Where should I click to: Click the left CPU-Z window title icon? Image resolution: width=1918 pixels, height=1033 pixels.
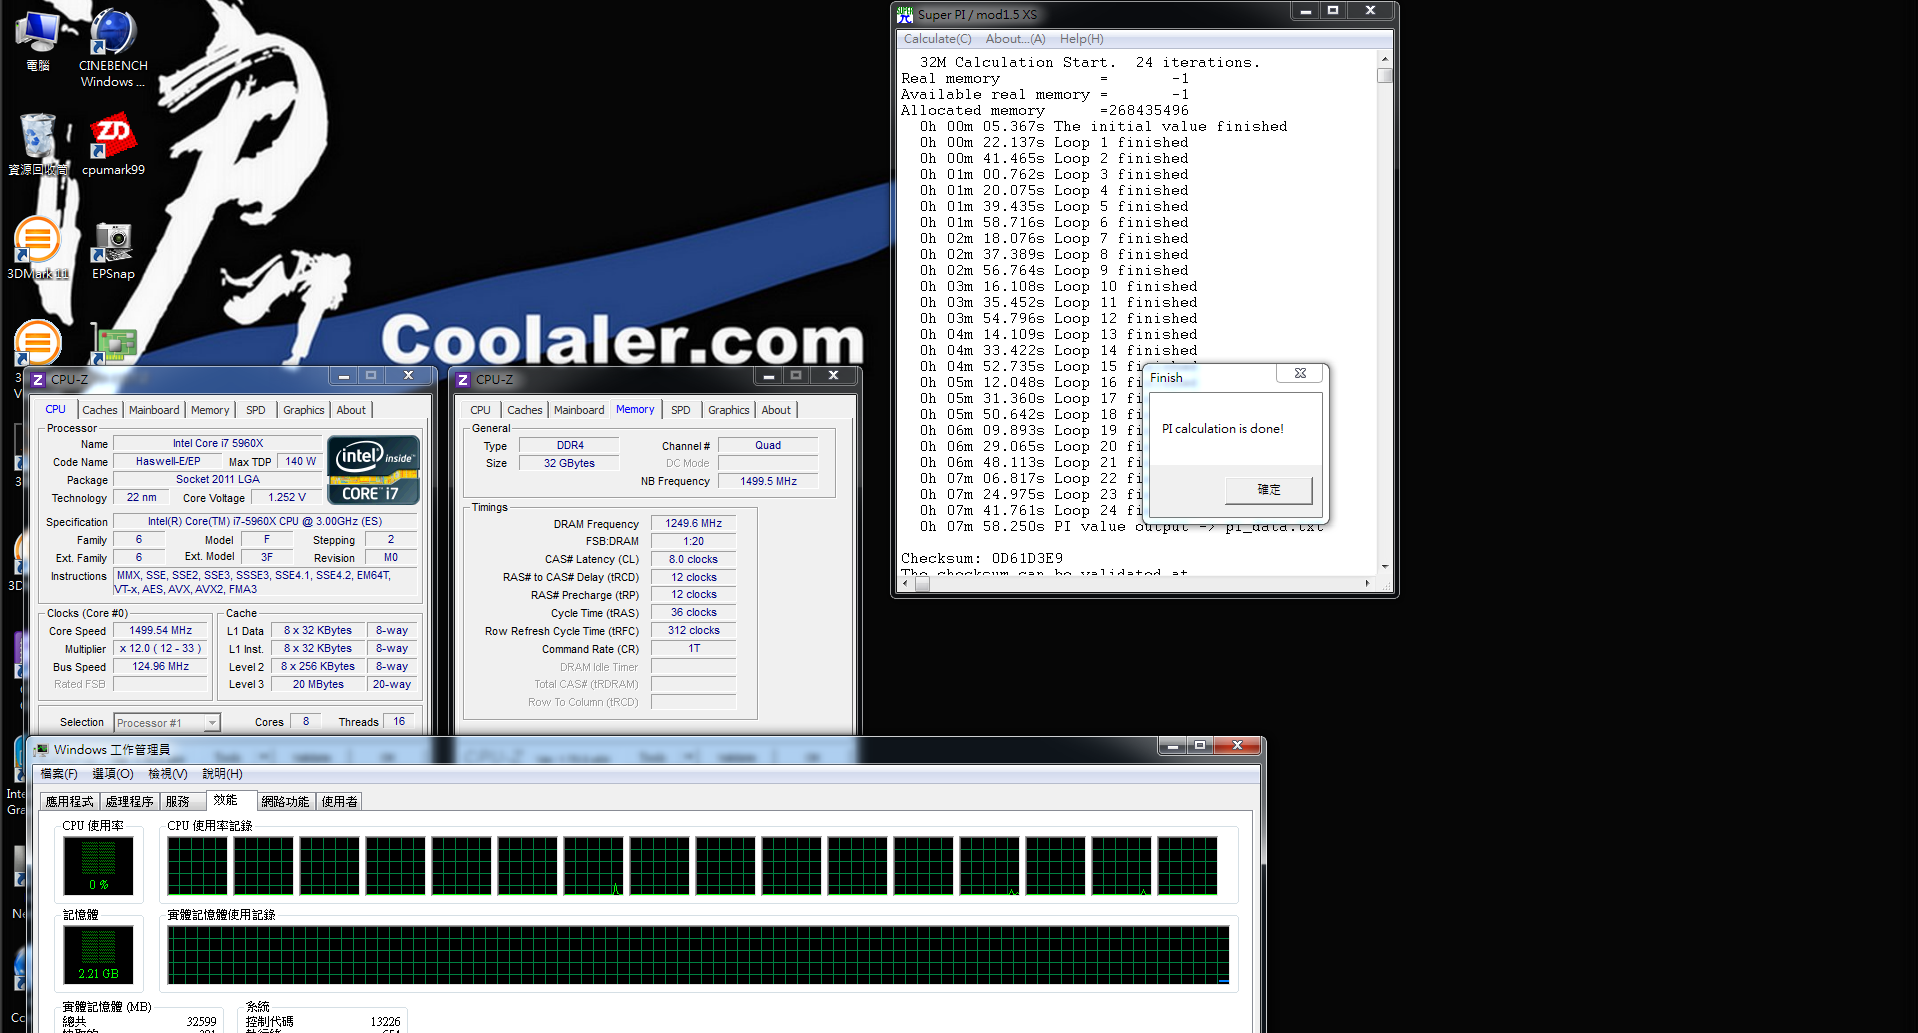pyautogui.click(x=38, y=380)
